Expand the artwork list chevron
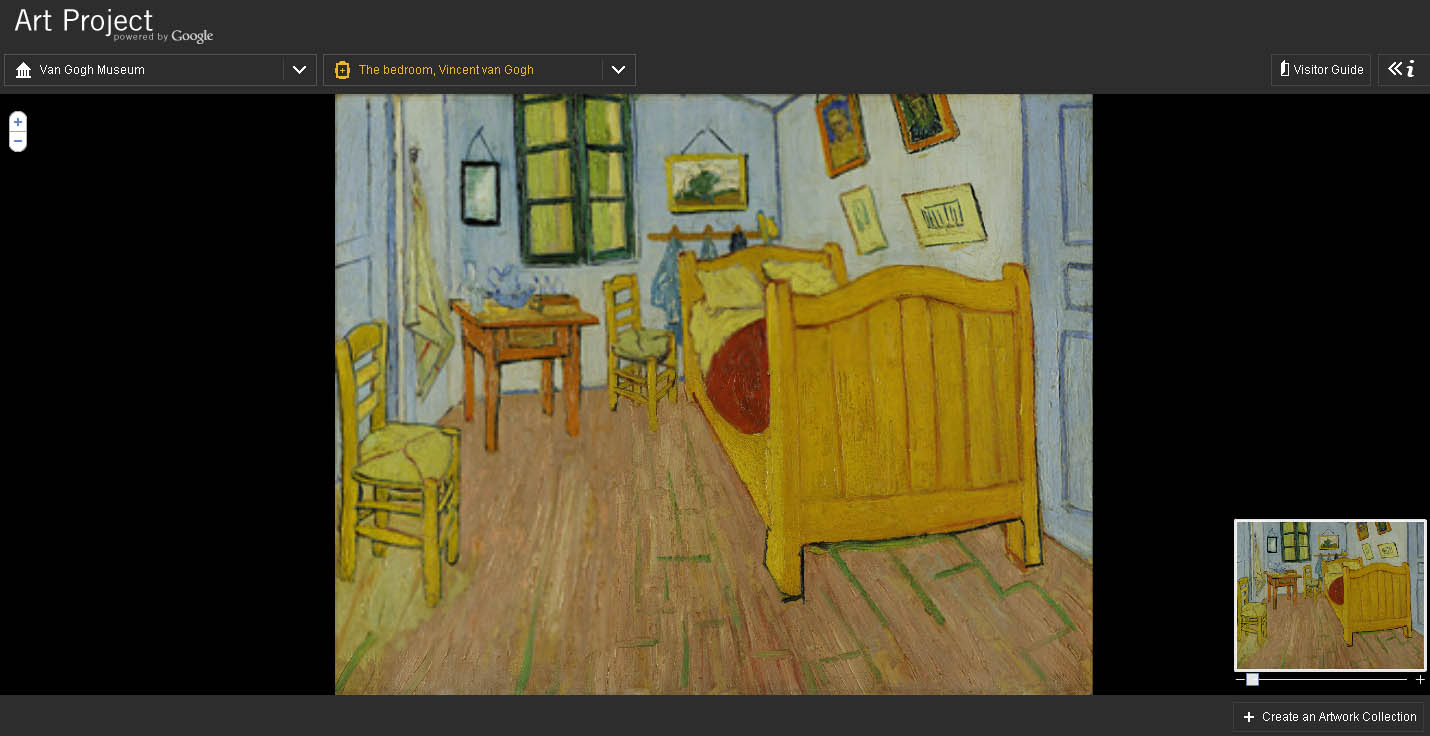The image size is (1430, 736). coord(618,70)
